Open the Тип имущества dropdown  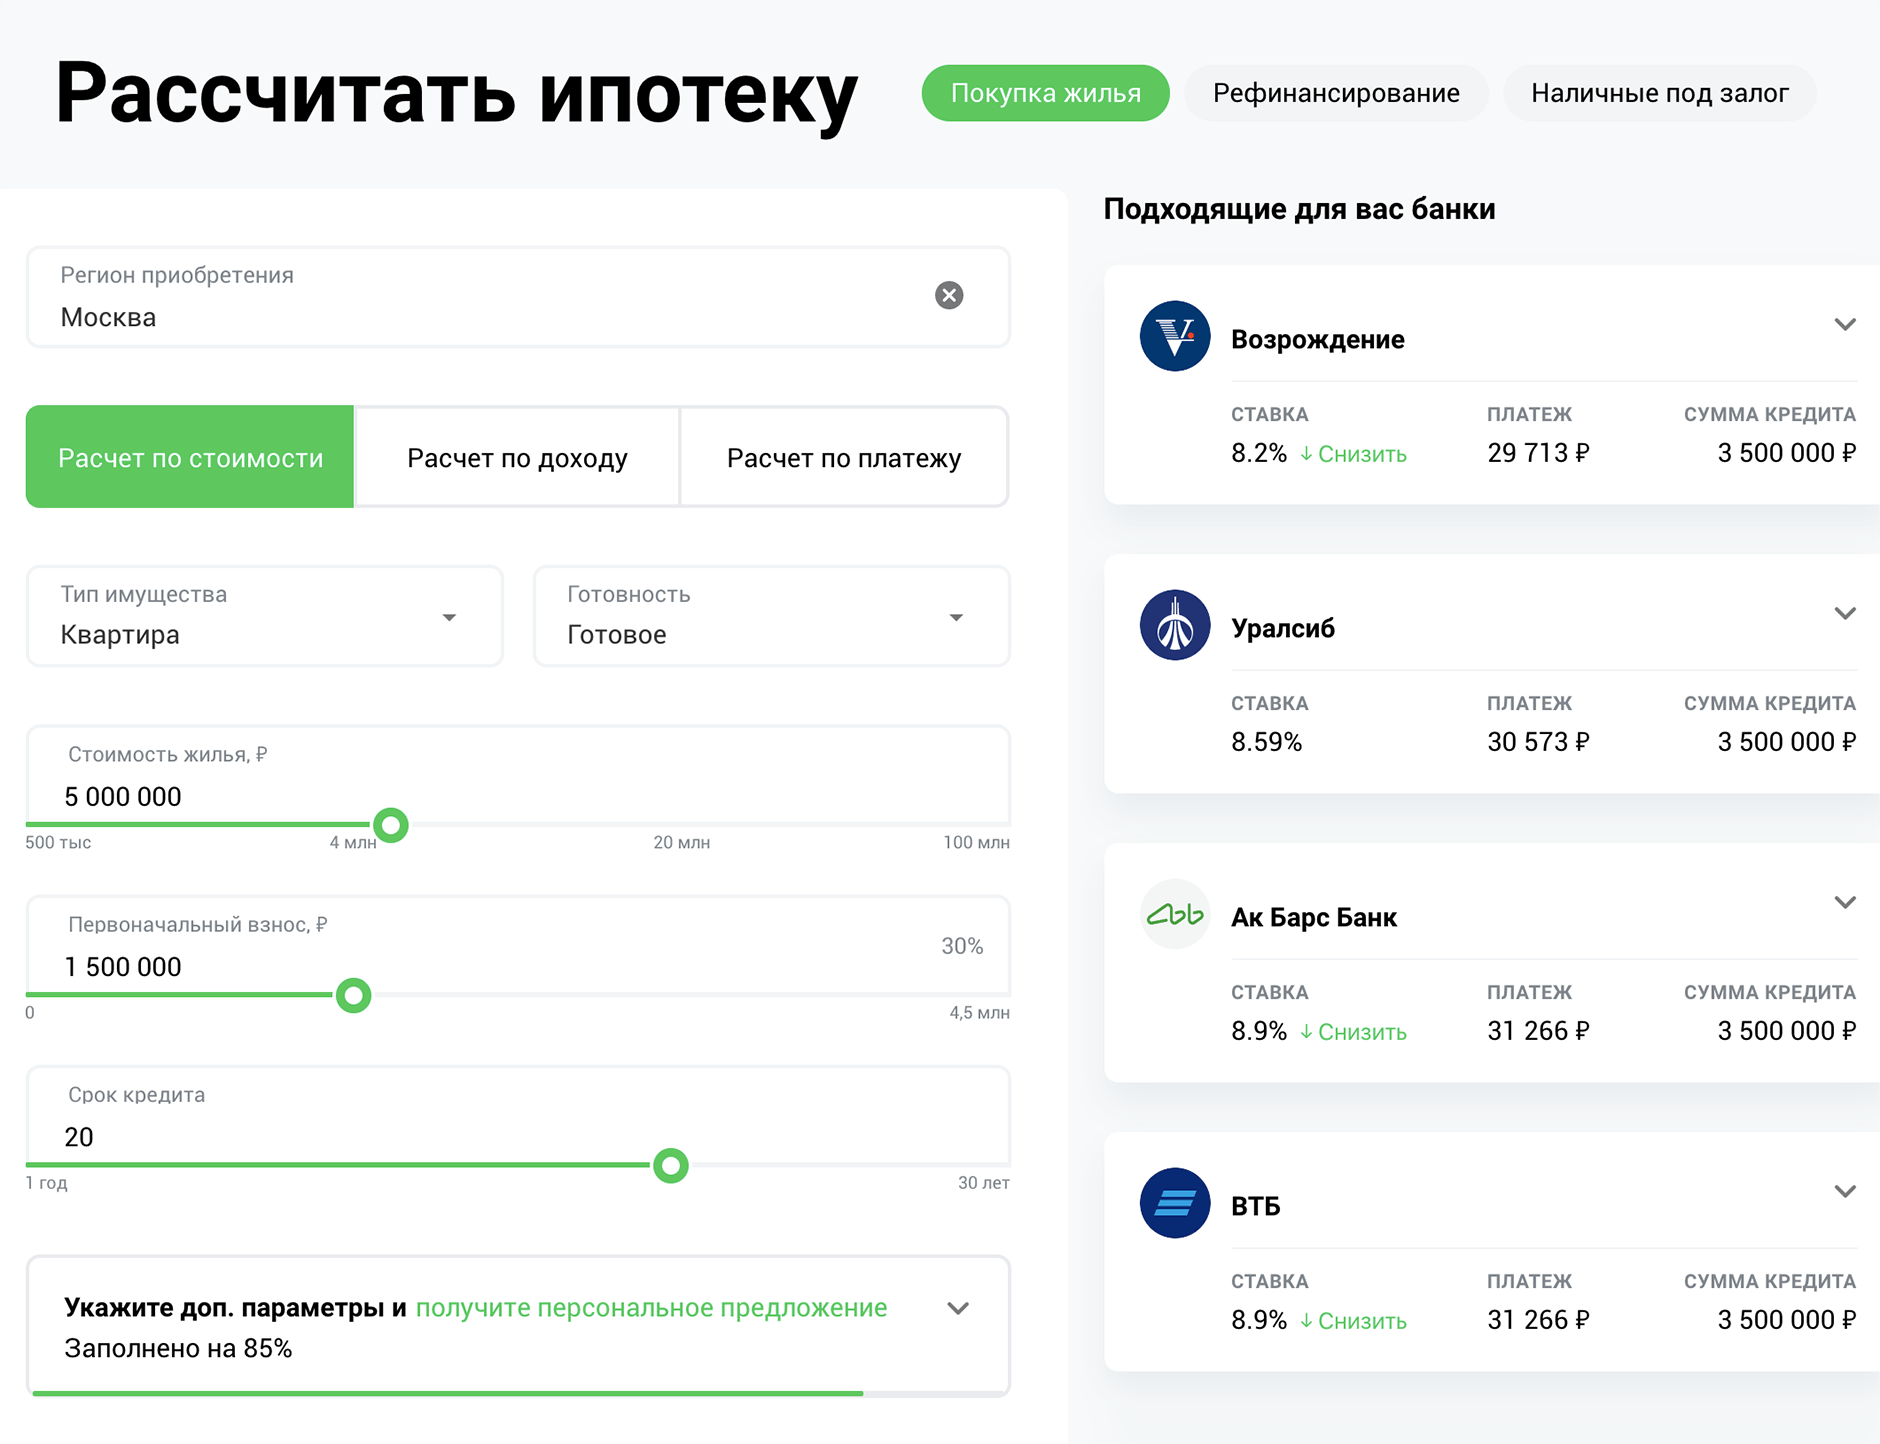tap(264, 616)
